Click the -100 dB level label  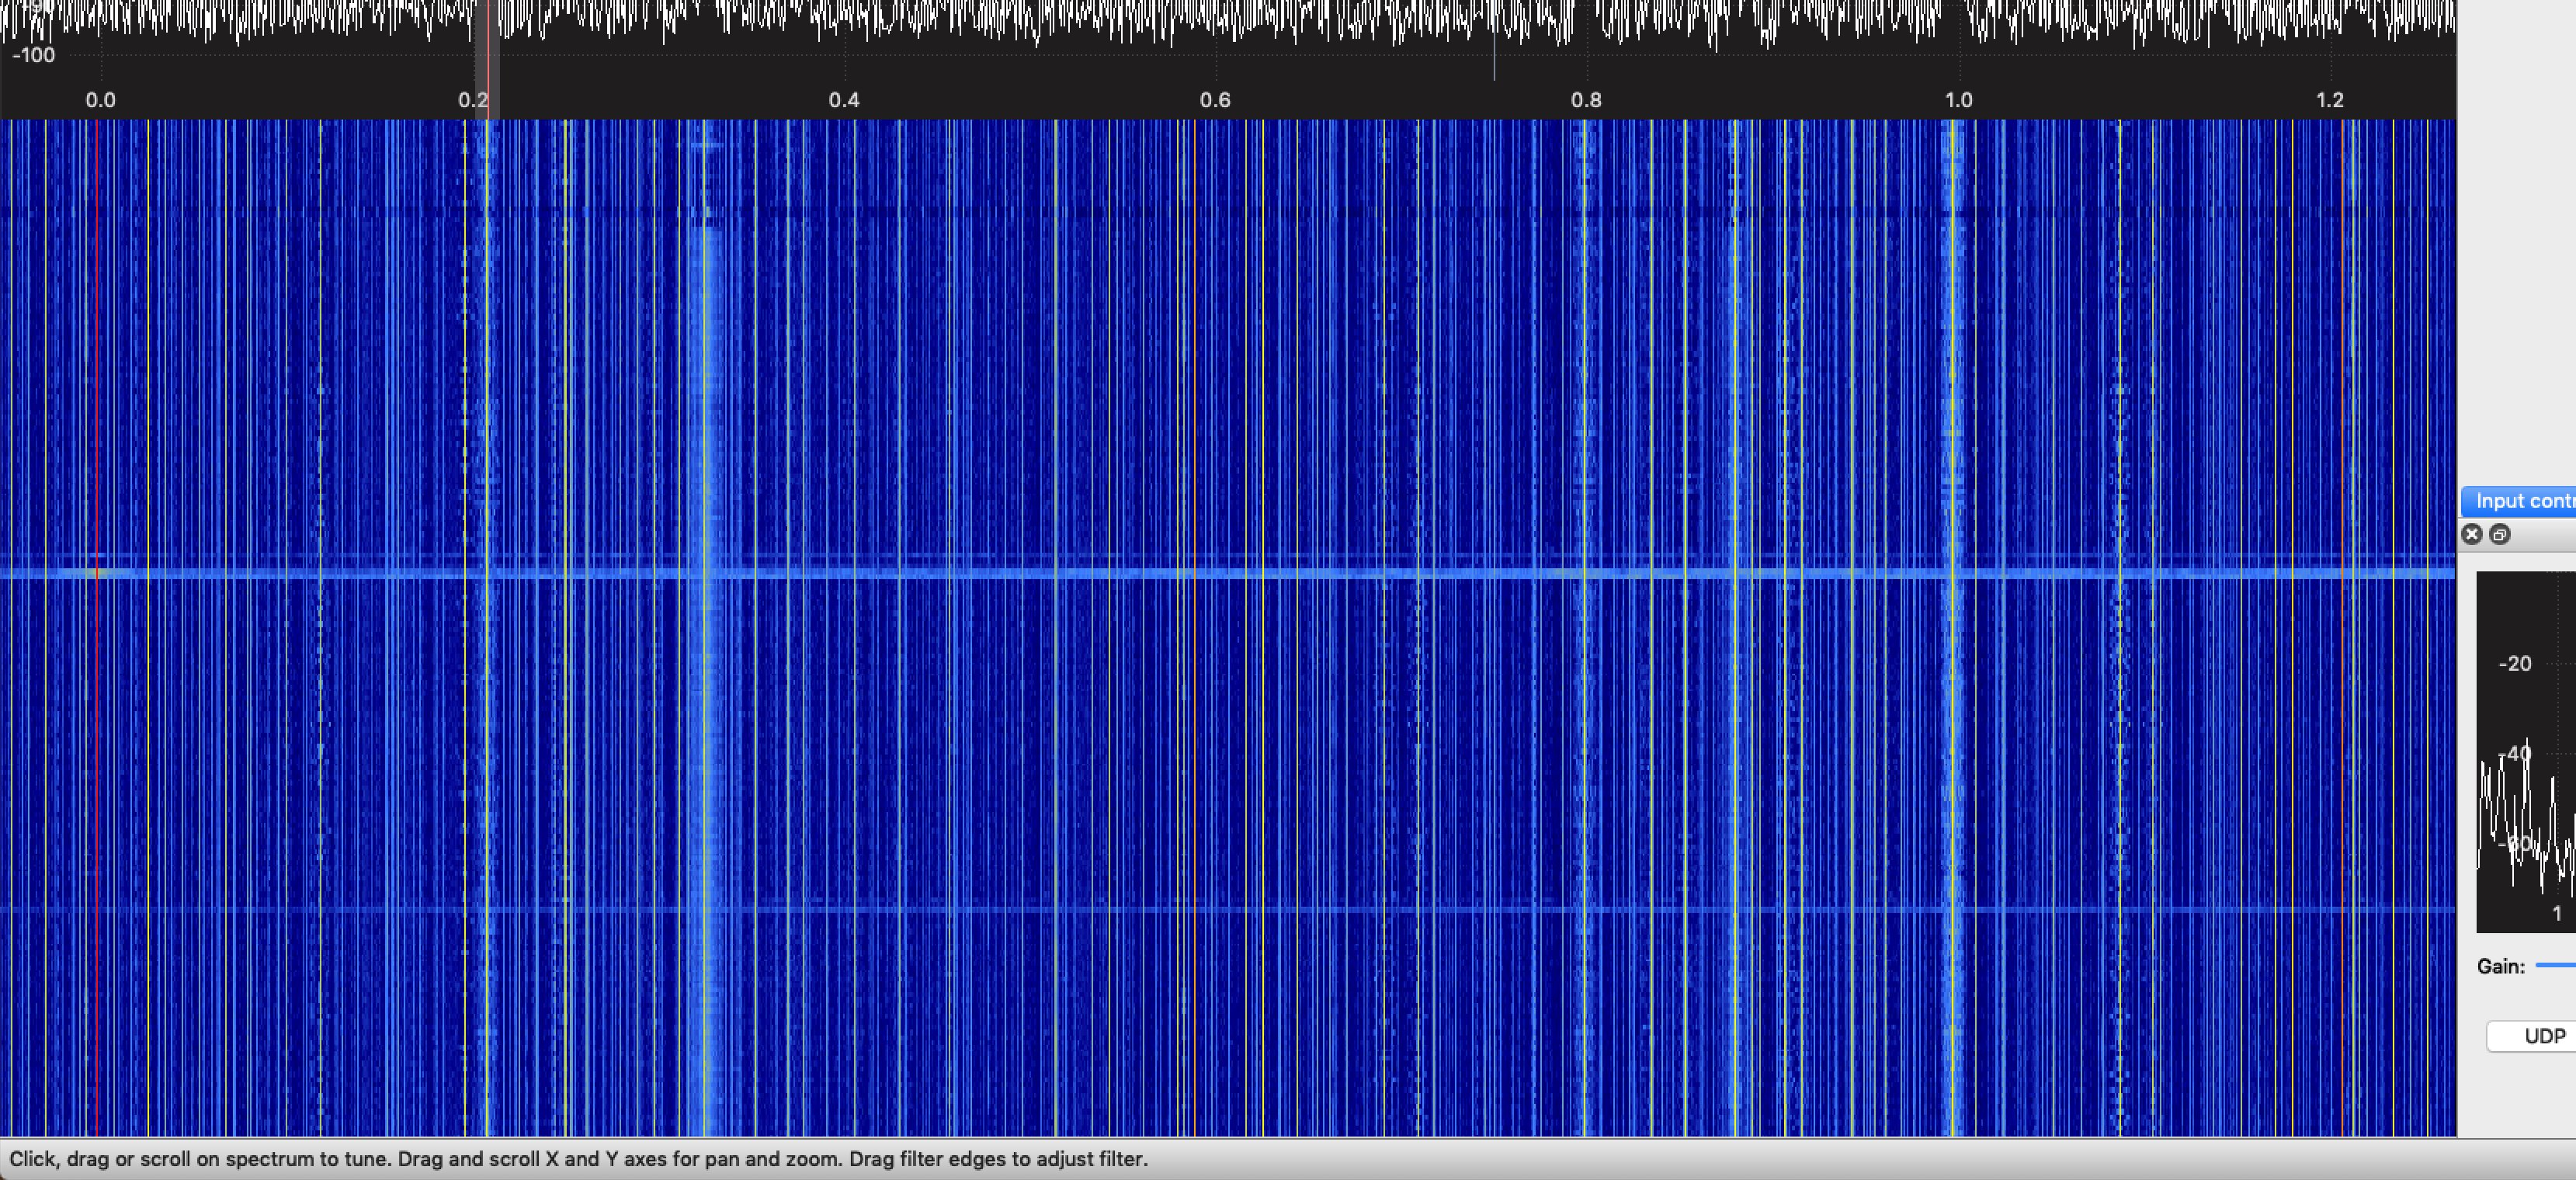(34, 55)
